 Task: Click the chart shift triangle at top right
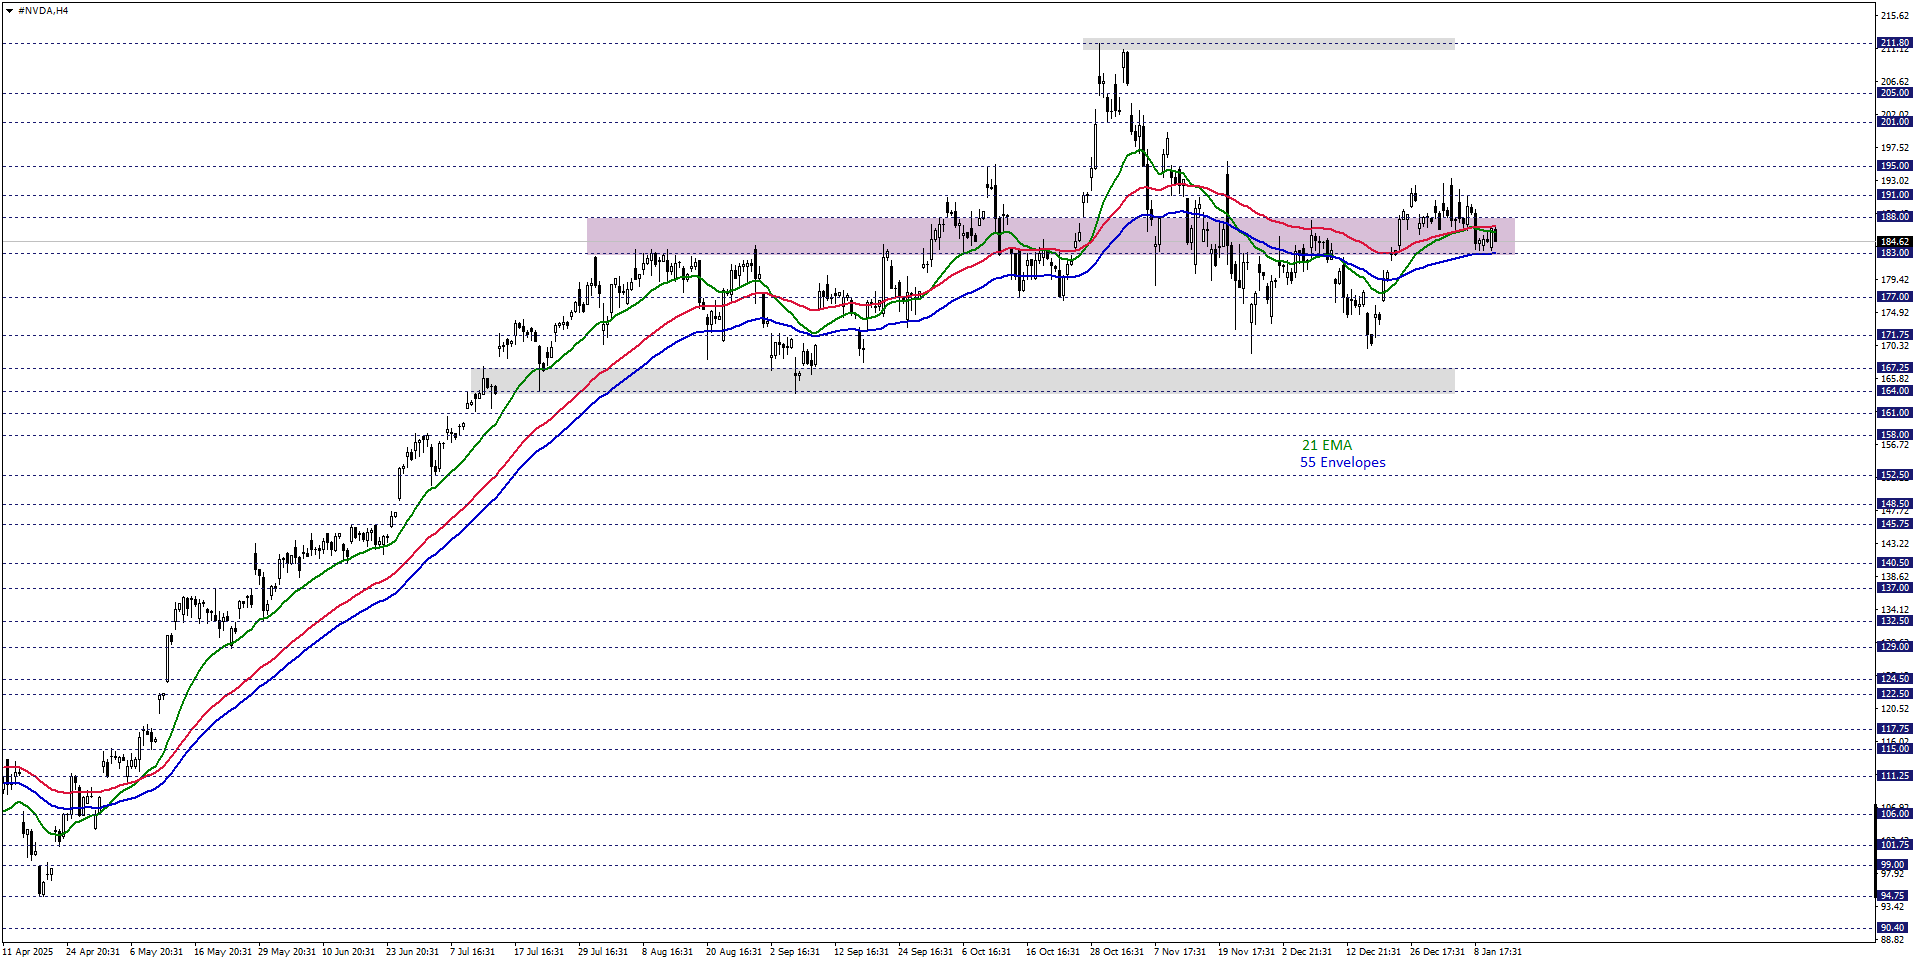tap(1866, 7)
